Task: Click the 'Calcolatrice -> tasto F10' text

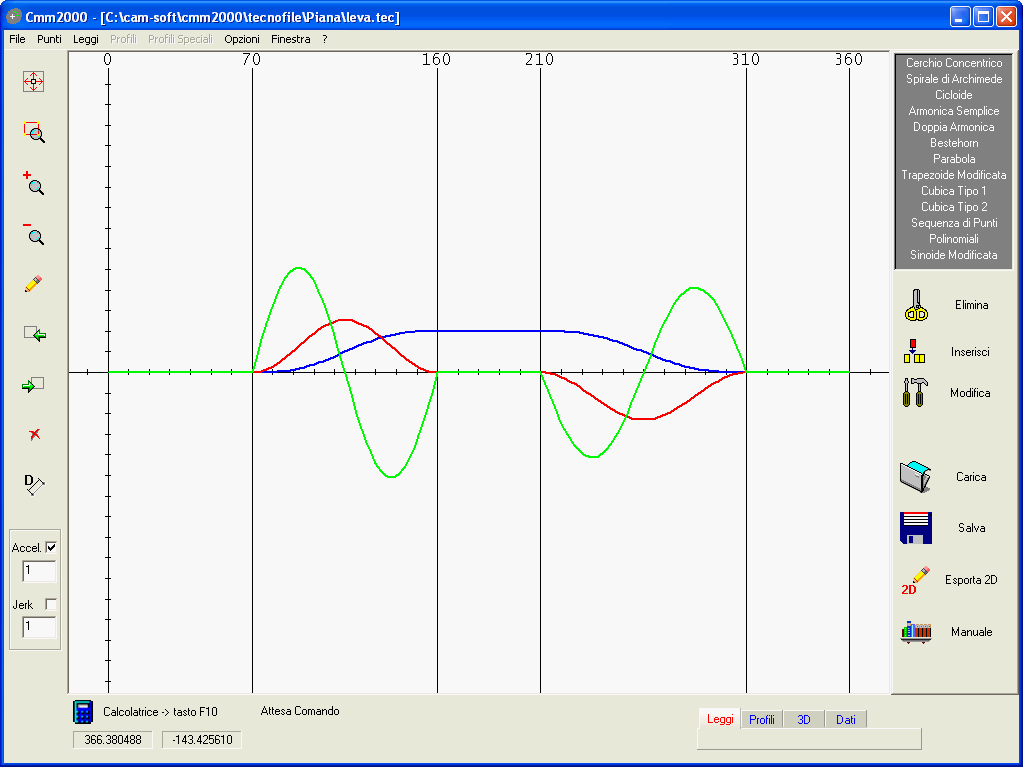Action: [x=160, y=712]
